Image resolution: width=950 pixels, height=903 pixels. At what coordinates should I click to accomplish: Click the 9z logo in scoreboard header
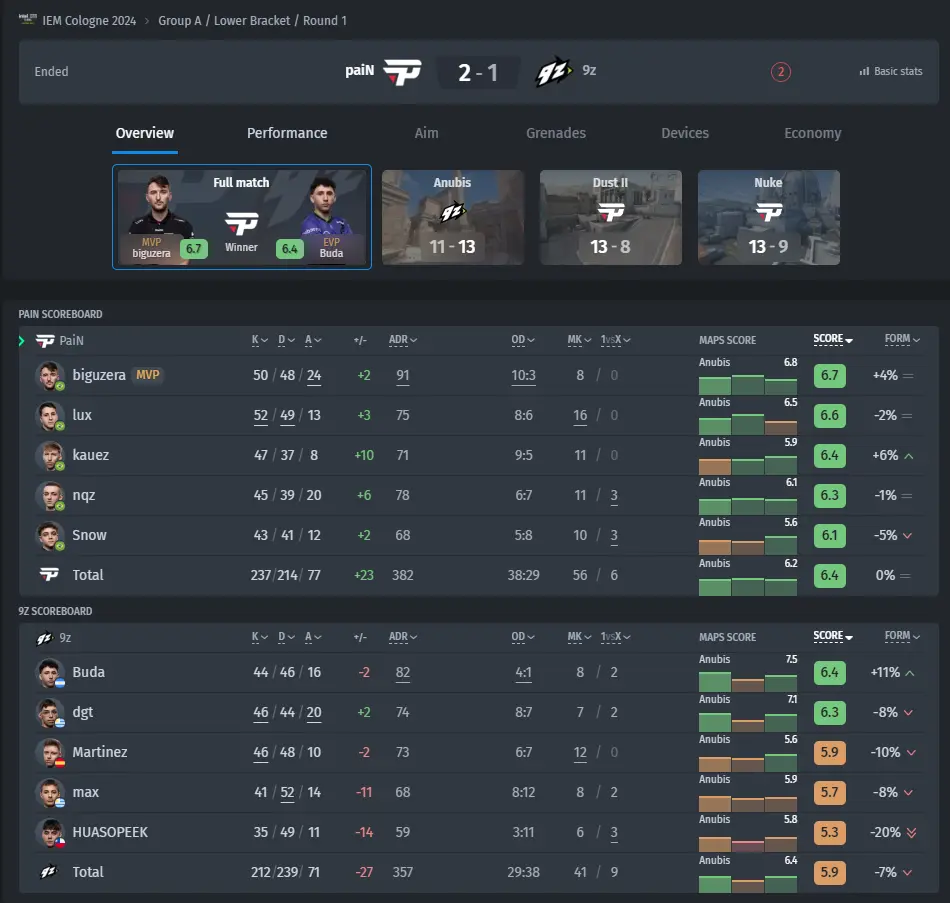click(44, 638)
